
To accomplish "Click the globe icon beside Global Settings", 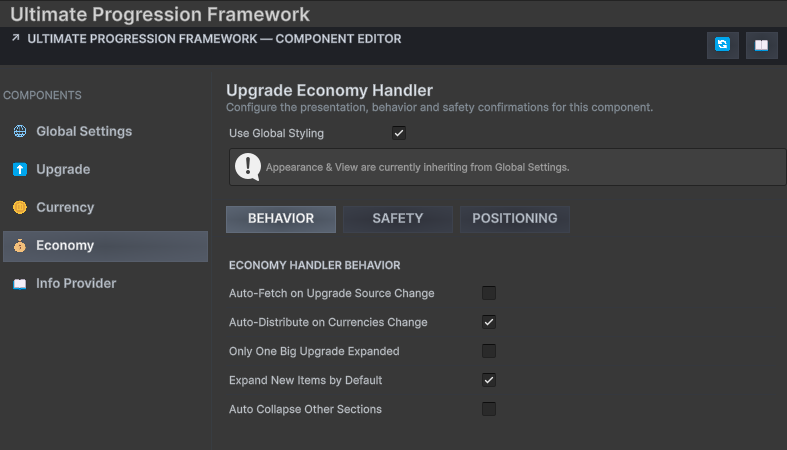I will (20, 131).
